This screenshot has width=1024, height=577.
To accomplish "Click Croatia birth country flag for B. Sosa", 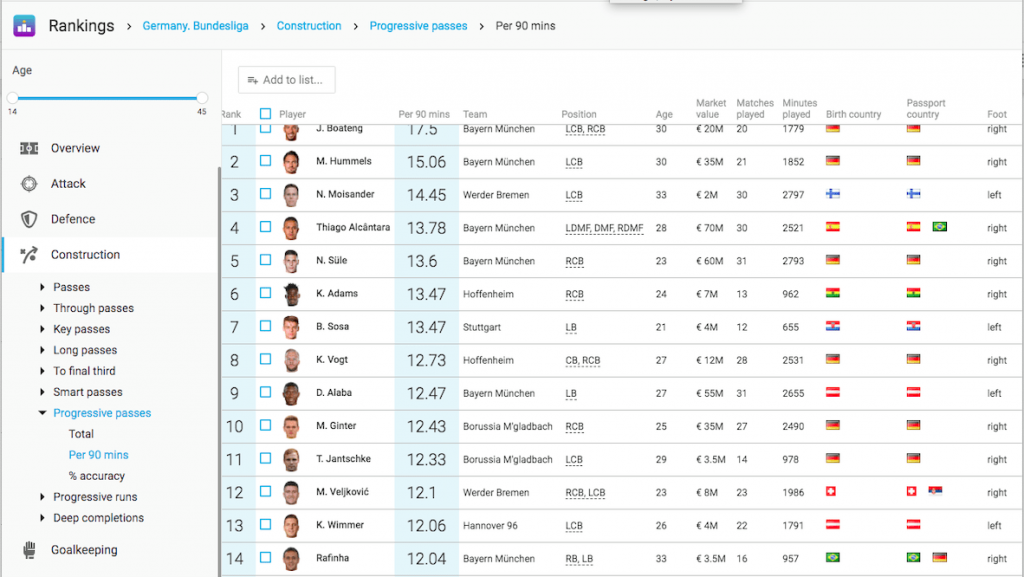I will [x=833, y=326].
